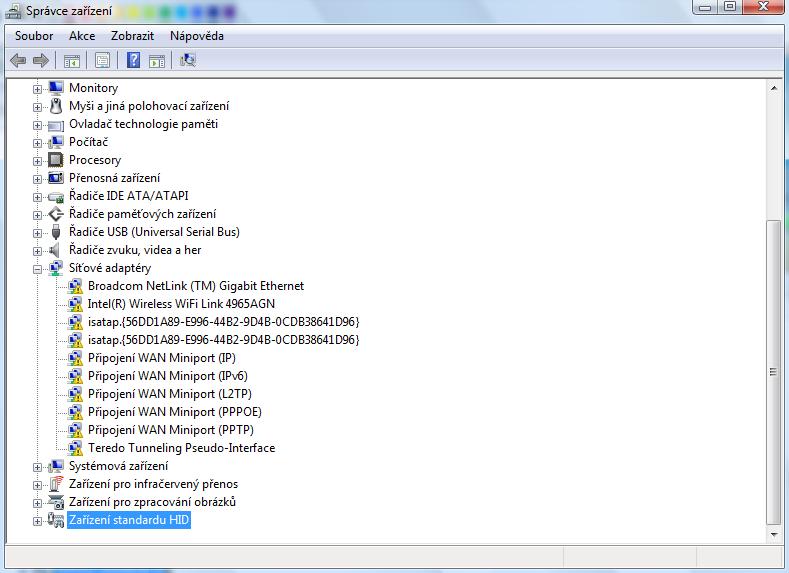Select Broadcom NetLink Gigabit Ethernet adapter
This screenshot has width=789, height=573.
(x=195, y=286)
